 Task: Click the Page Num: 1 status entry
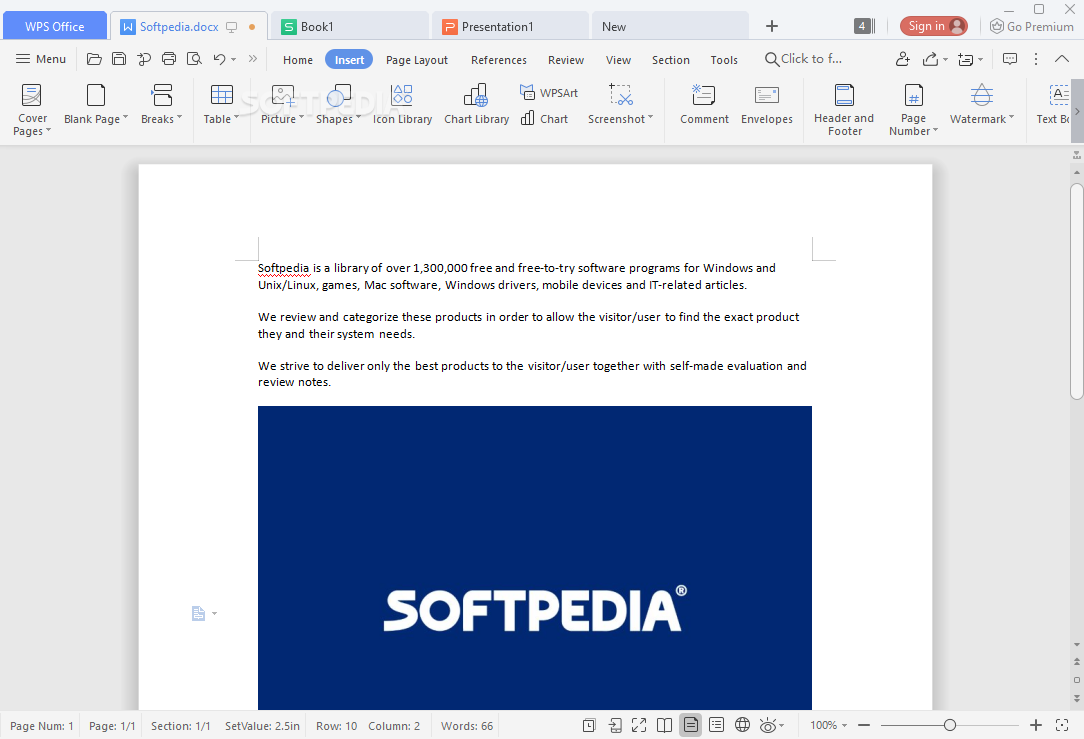(x=41, y=726)
